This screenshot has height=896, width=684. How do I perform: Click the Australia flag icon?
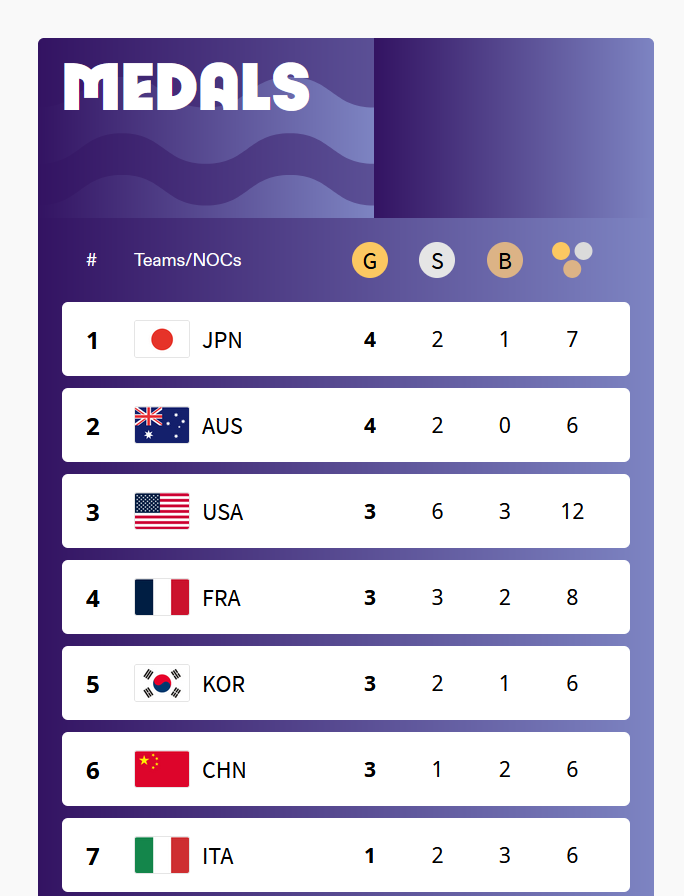162,425
